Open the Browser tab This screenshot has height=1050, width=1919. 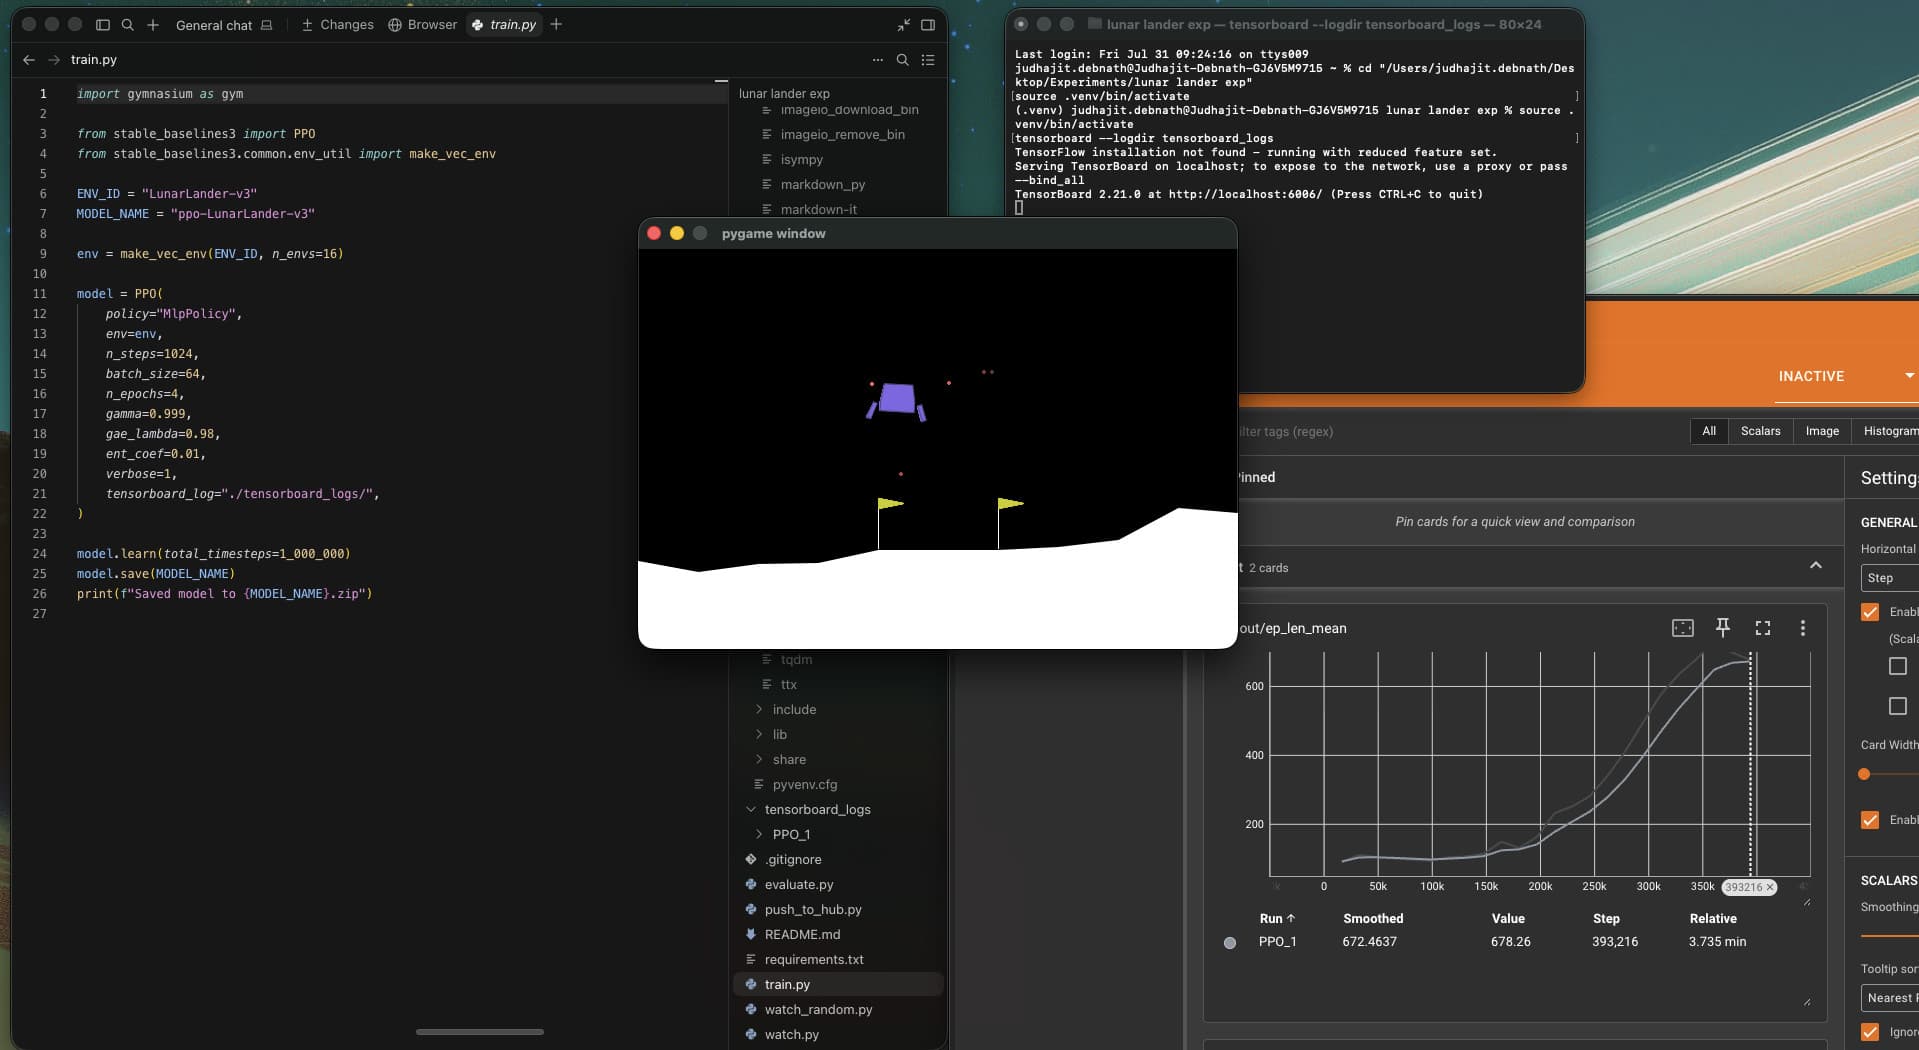tap(422, 25)
